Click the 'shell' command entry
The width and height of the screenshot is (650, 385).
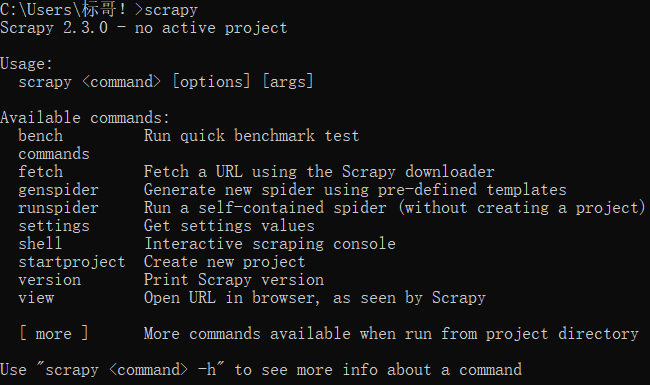[x=40, y=244]
